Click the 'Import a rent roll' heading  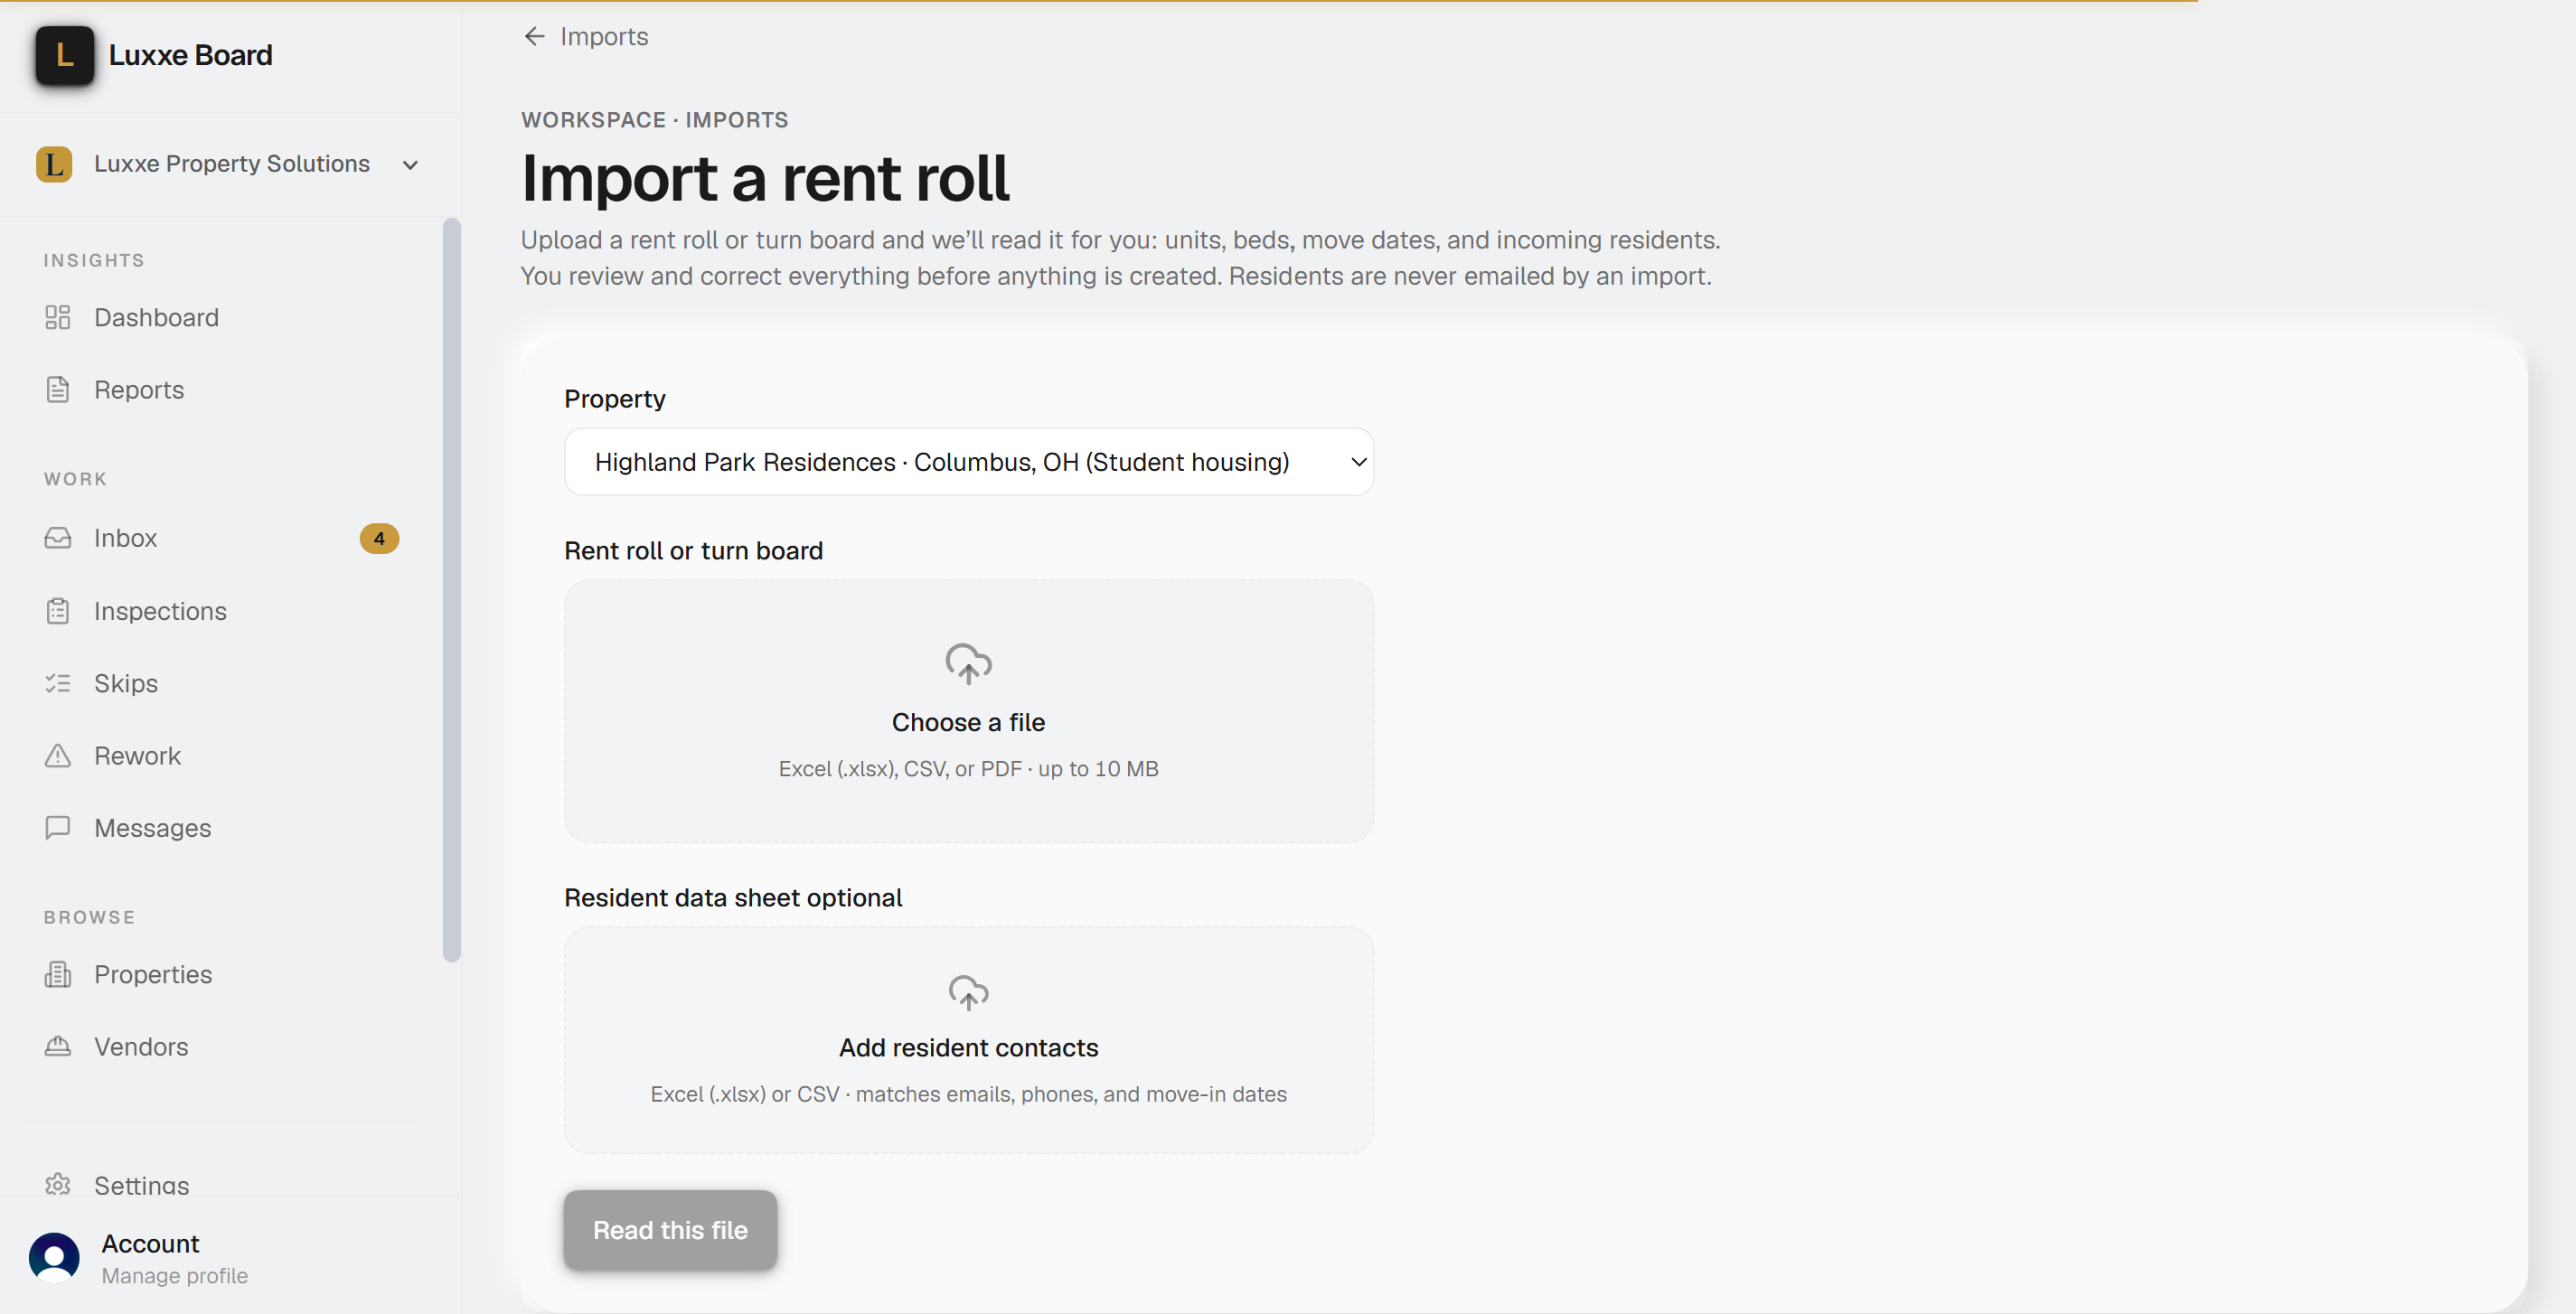(x=765, y=178)
